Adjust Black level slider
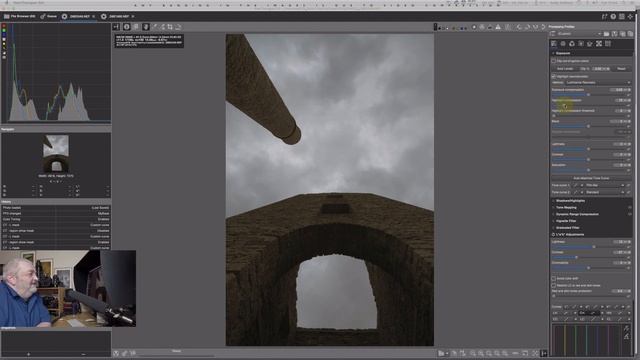The image size is (640, 360). click(588, 127)
